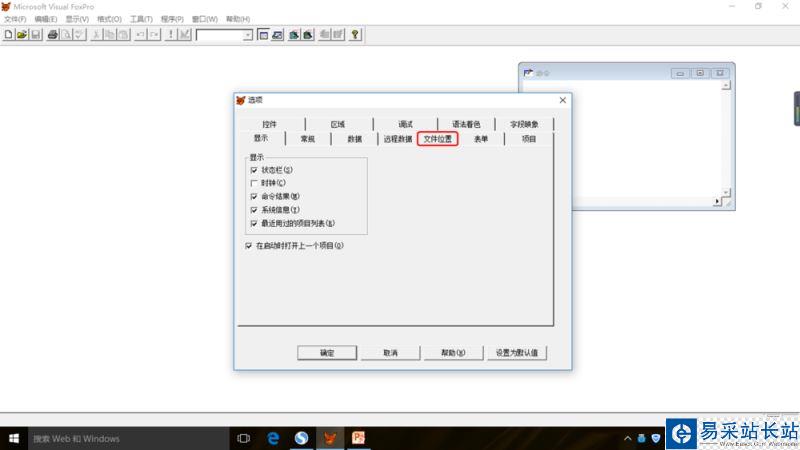Click the AutoForm Wizard toolbar icon

point(324,35)
